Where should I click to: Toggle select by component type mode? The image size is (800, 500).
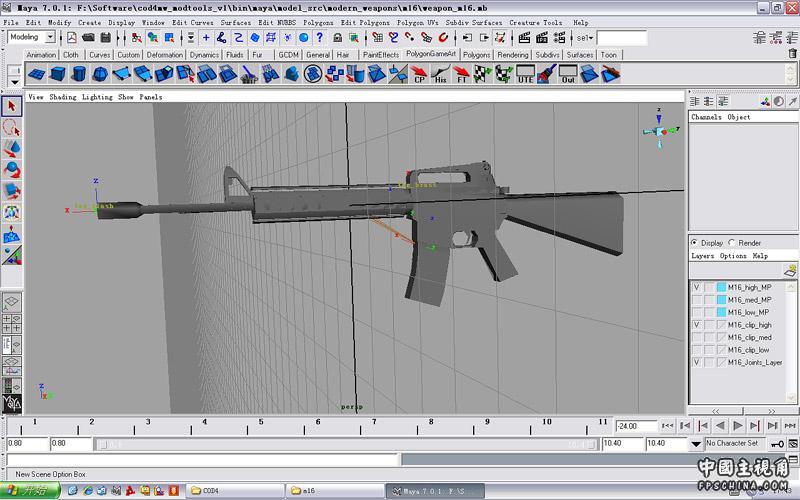[x=169, y=38]
